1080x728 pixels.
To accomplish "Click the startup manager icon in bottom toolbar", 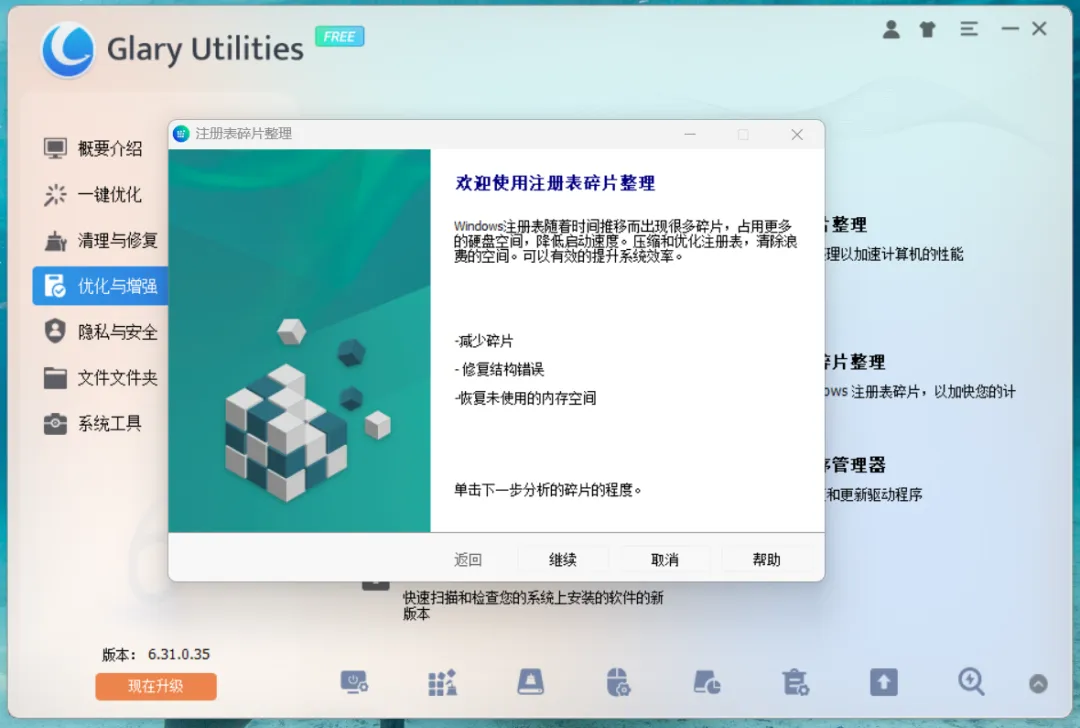I will [354, 683].
